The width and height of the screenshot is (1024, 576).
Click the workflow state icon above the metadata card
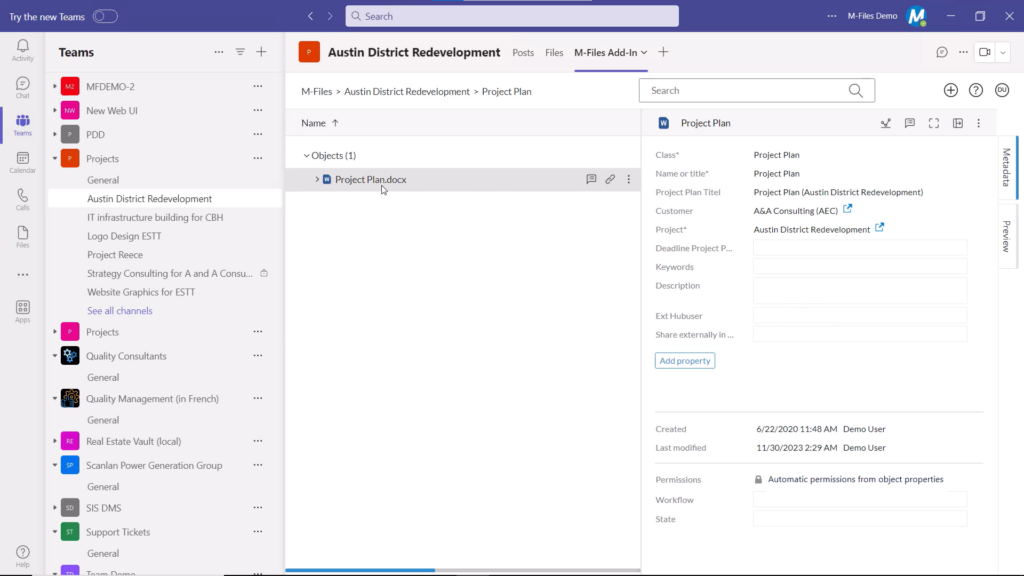(x=885, y=123)
